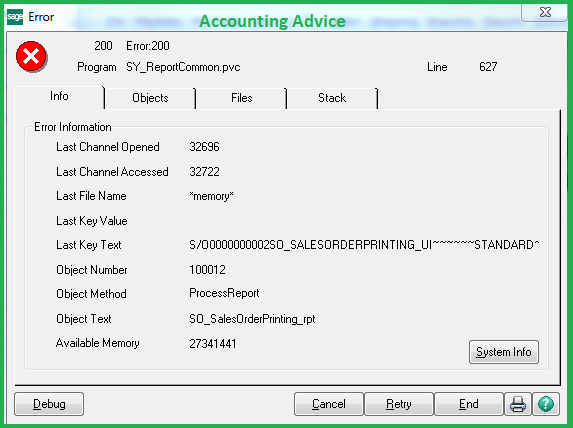
Task: Click the Retry button
Action: [399, 404]
